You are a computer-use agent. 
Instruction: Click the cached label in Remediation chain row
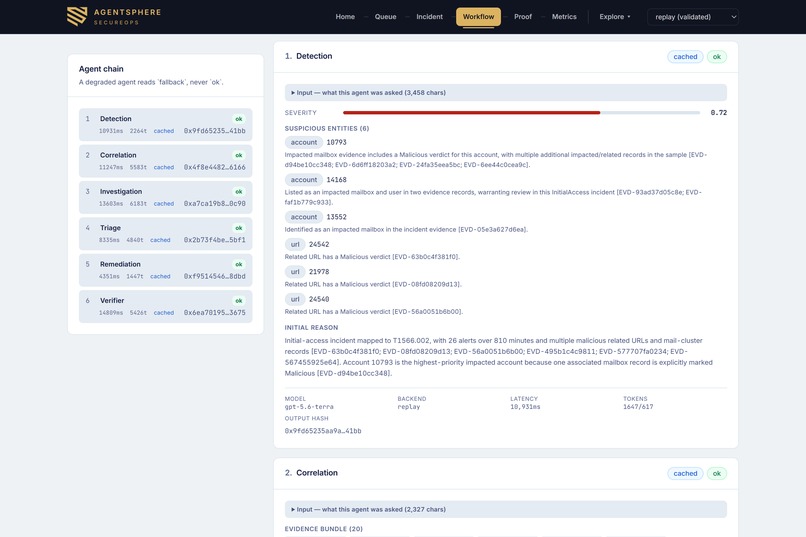[160, 276]
